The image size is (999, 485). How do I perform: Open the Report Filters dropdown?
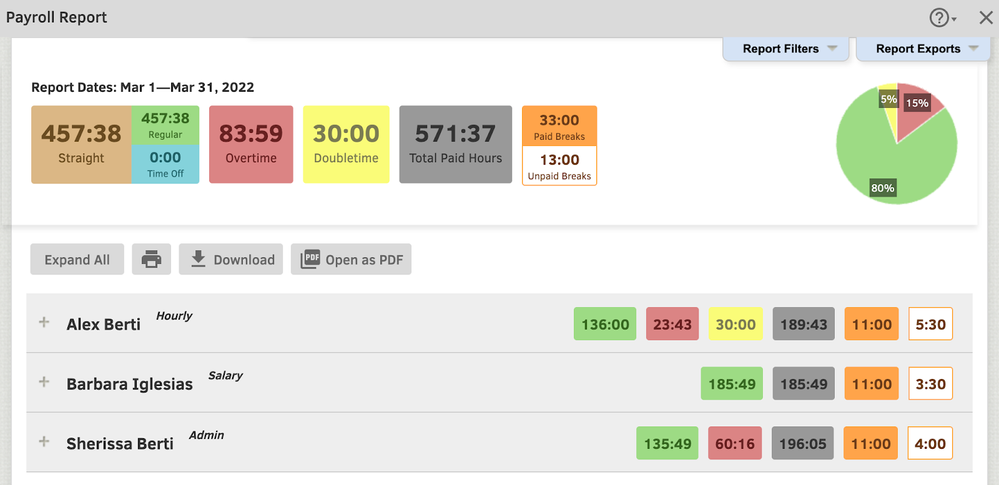[x=786, y=49]
